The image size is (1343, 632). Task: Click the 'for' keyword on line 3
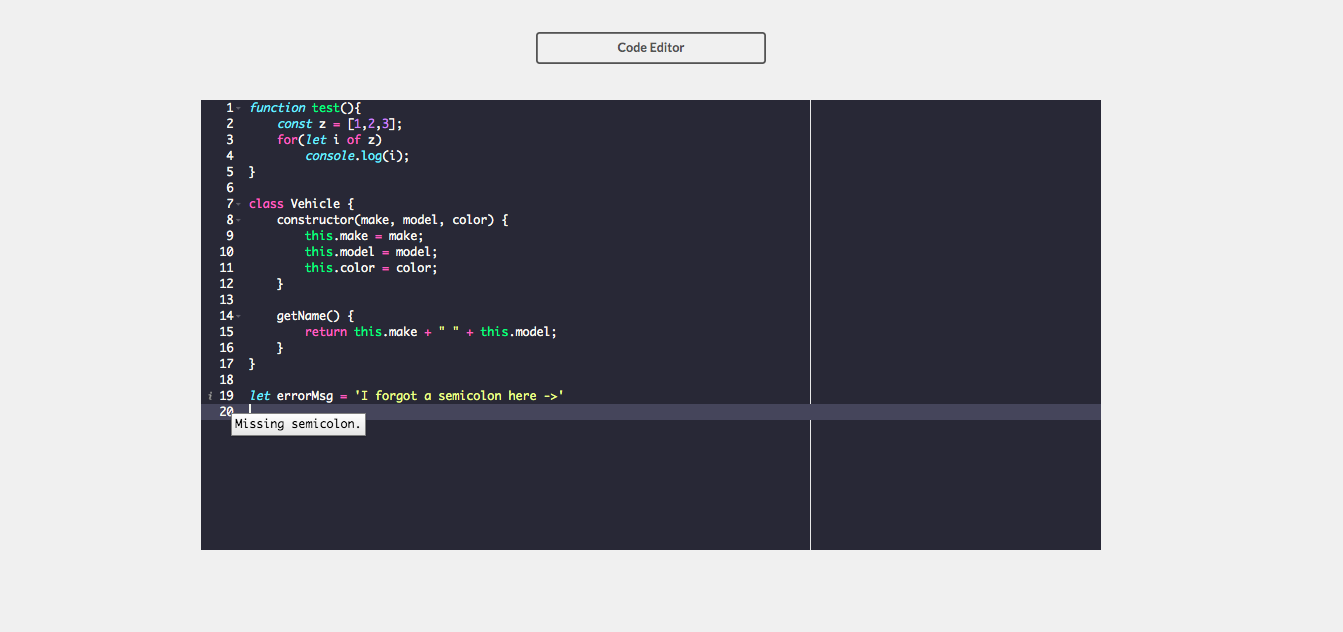click(x=287, y=140)
